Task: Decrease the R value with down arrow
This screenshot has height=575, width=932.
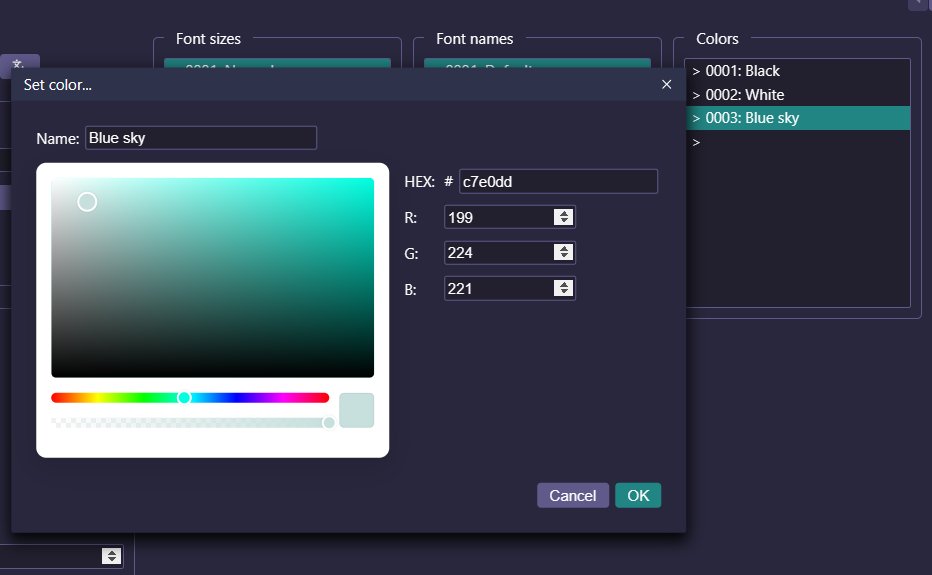Action: 563,221
